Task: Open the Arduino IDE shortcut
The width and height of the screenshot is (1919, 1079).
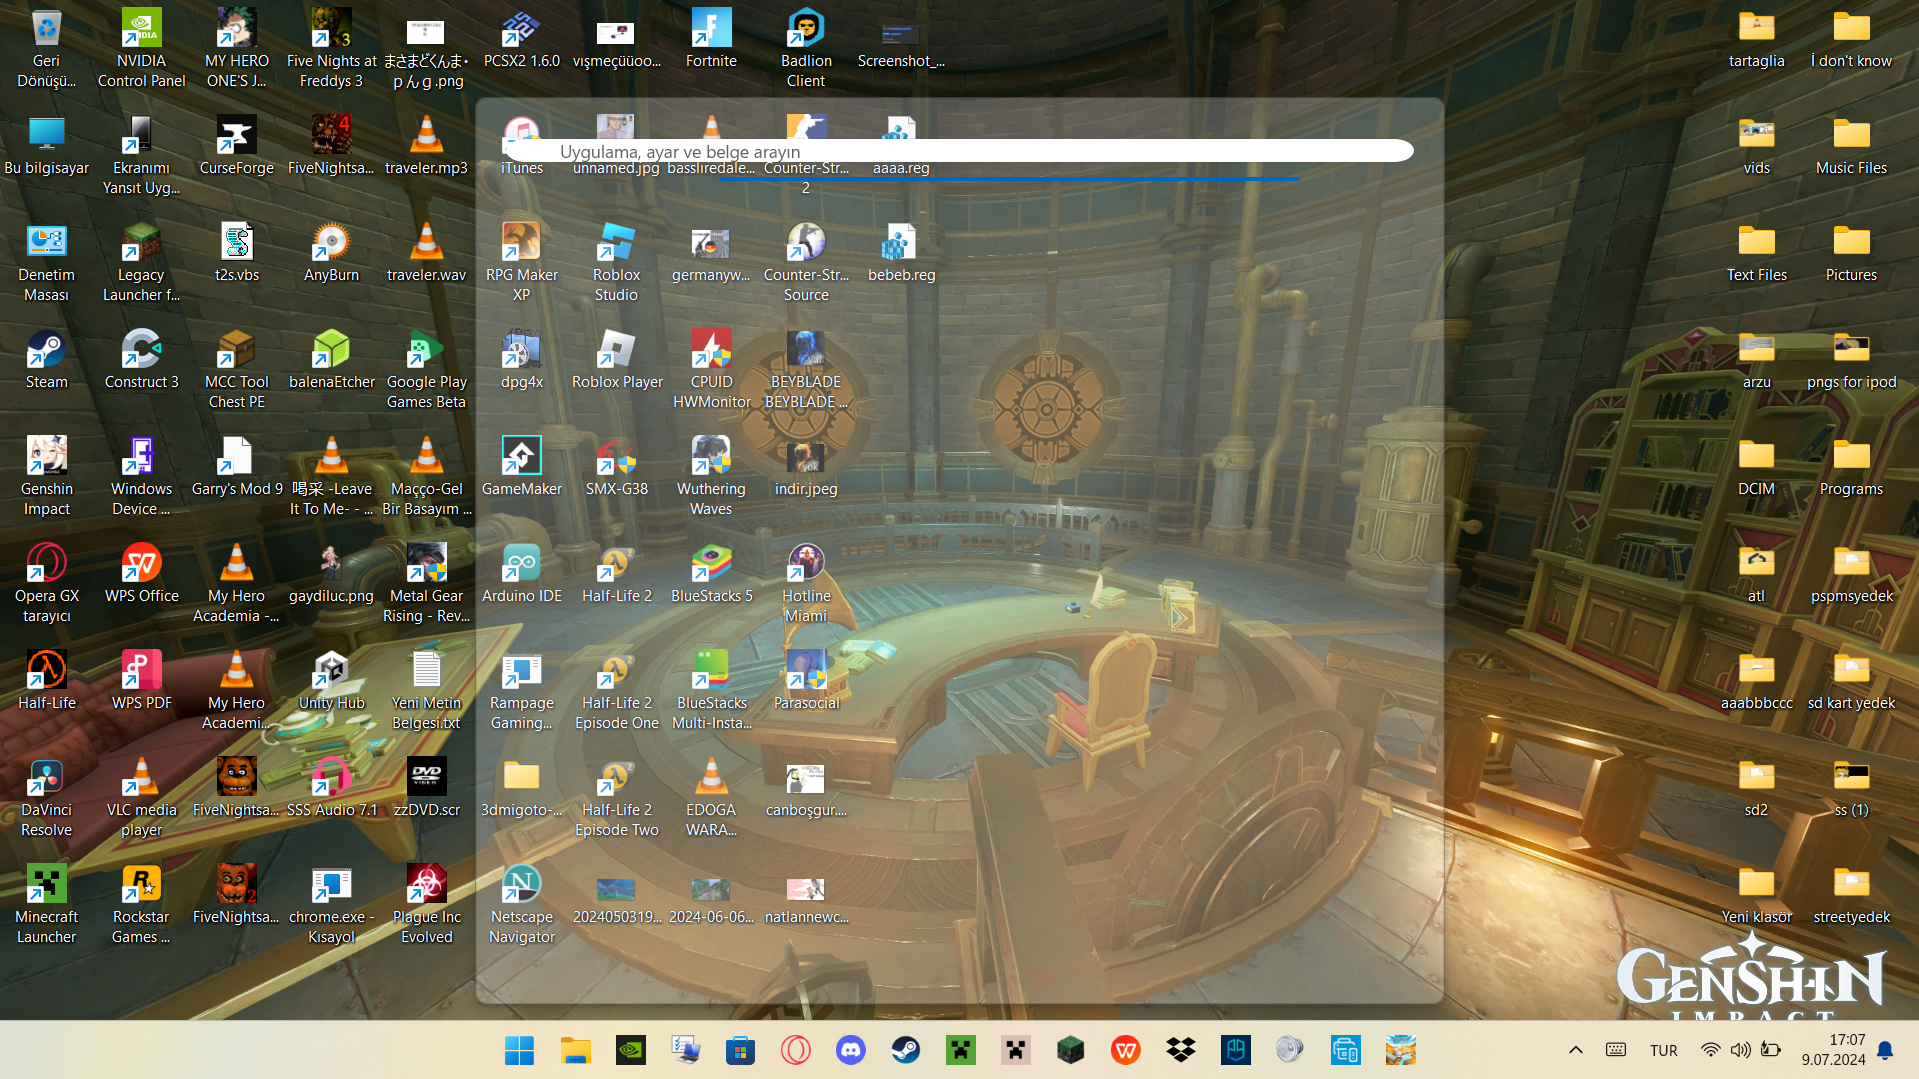Action: point(521,573)
